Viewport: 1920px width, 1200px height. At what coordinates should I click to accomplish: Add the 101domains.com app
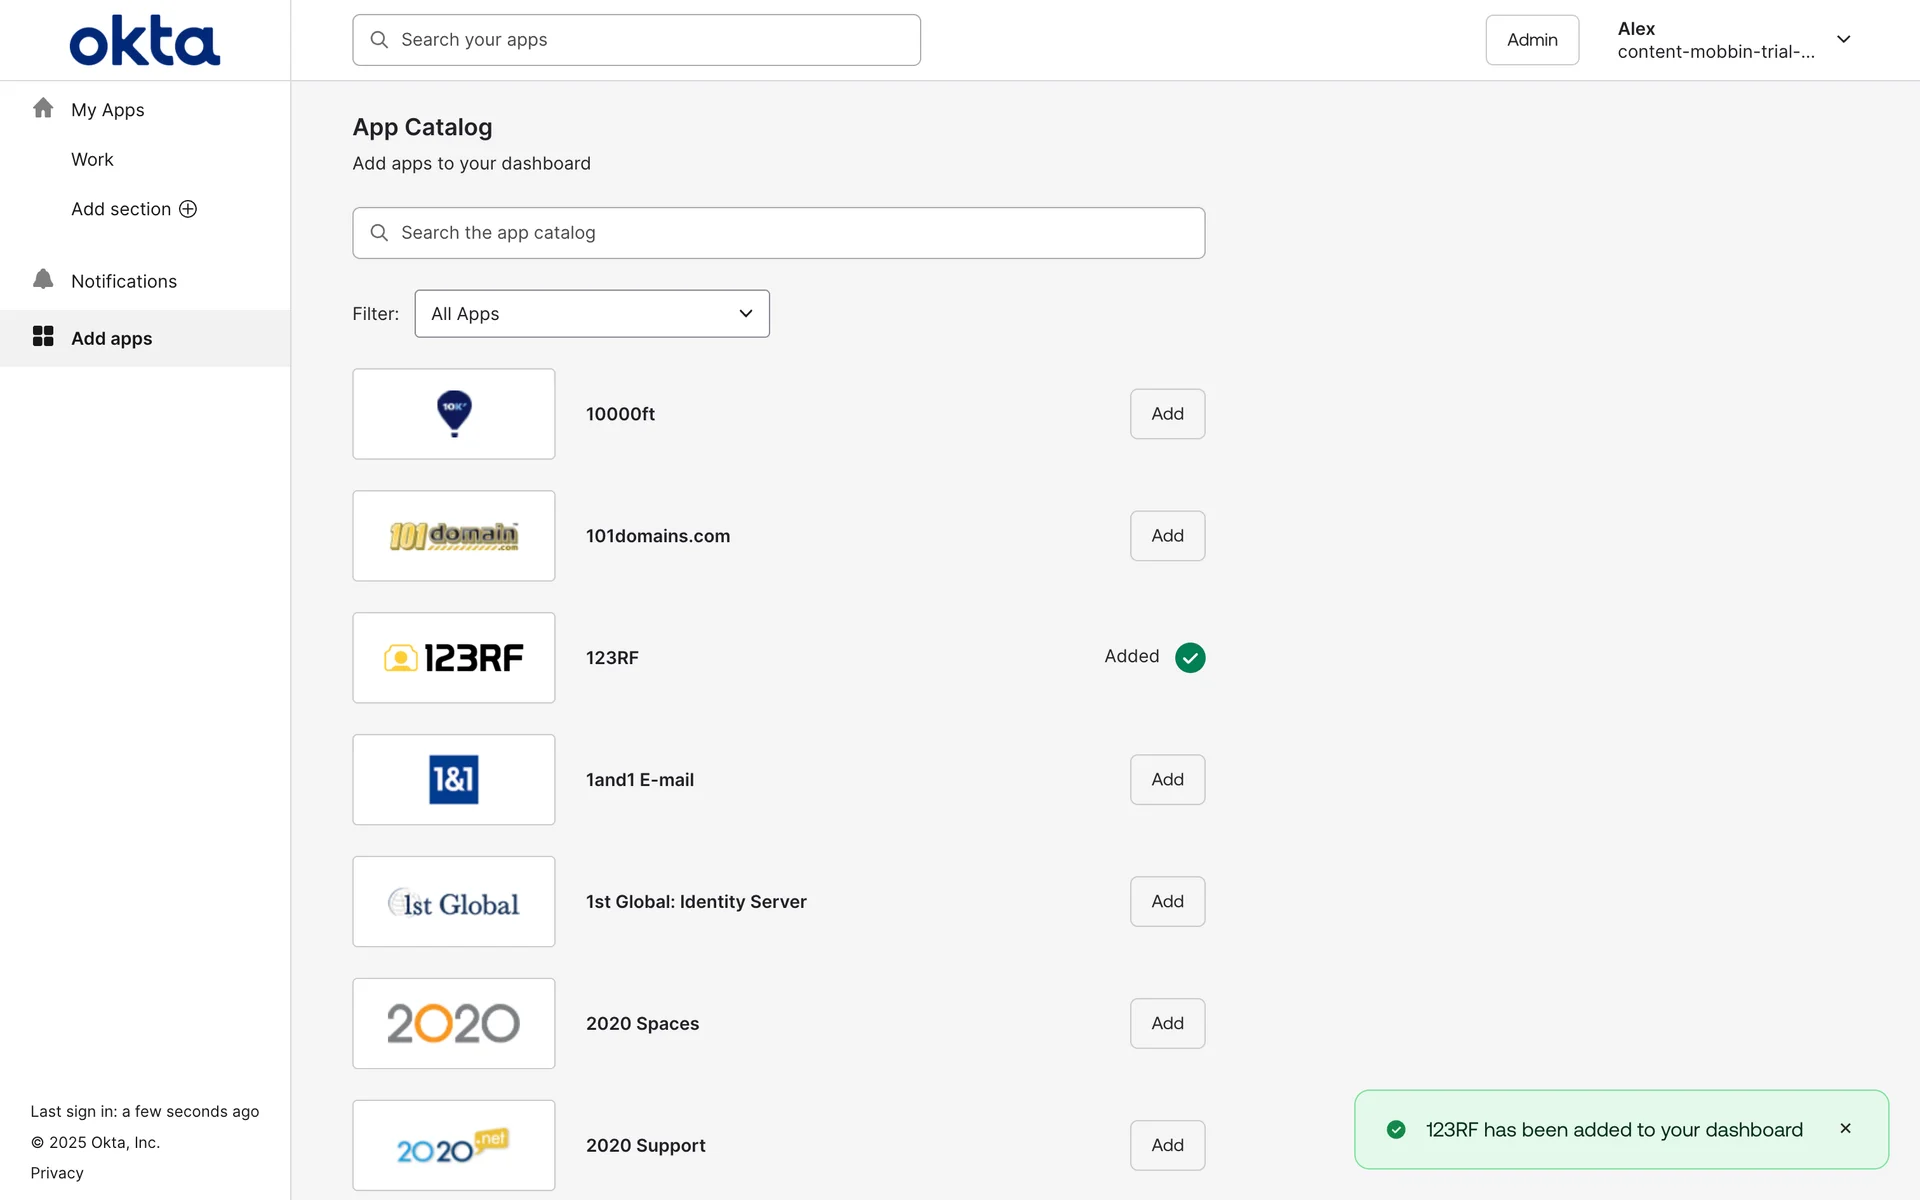1166,536
